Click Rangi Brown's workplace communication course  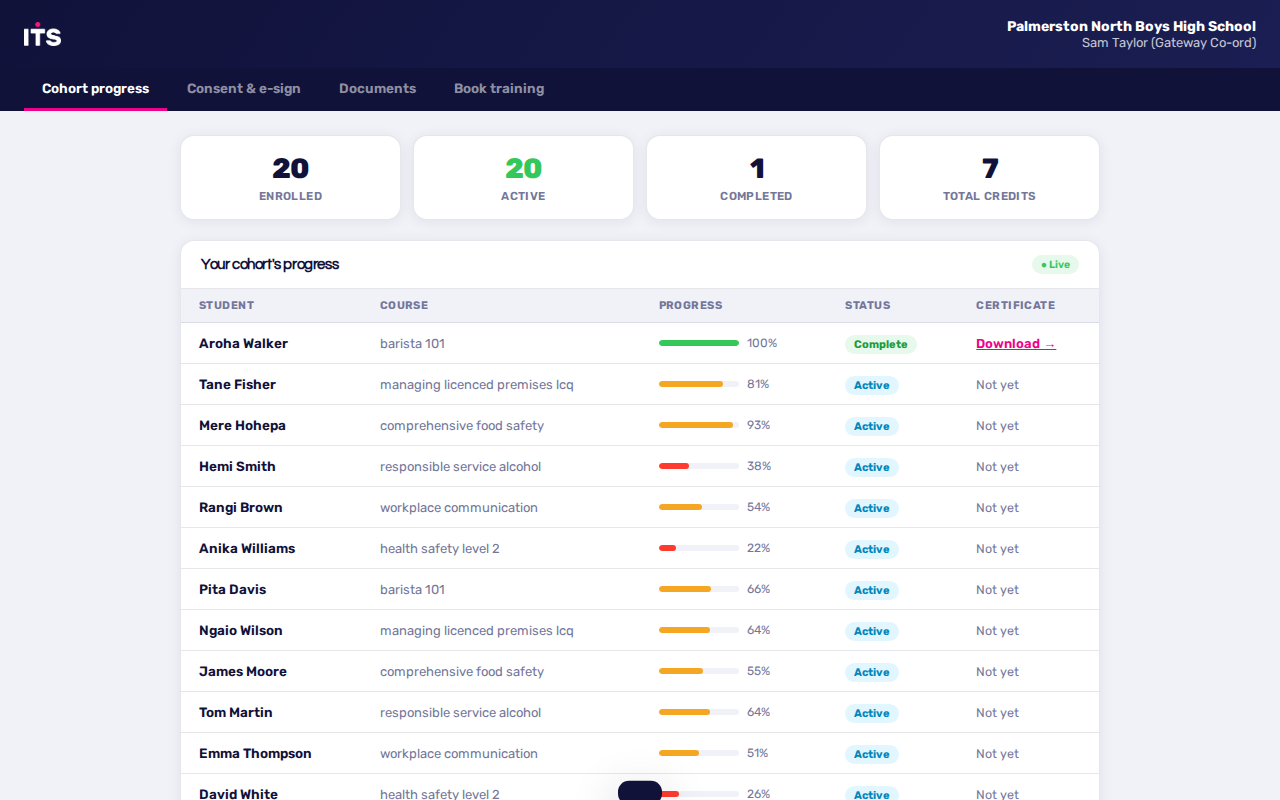pos(459,508)
